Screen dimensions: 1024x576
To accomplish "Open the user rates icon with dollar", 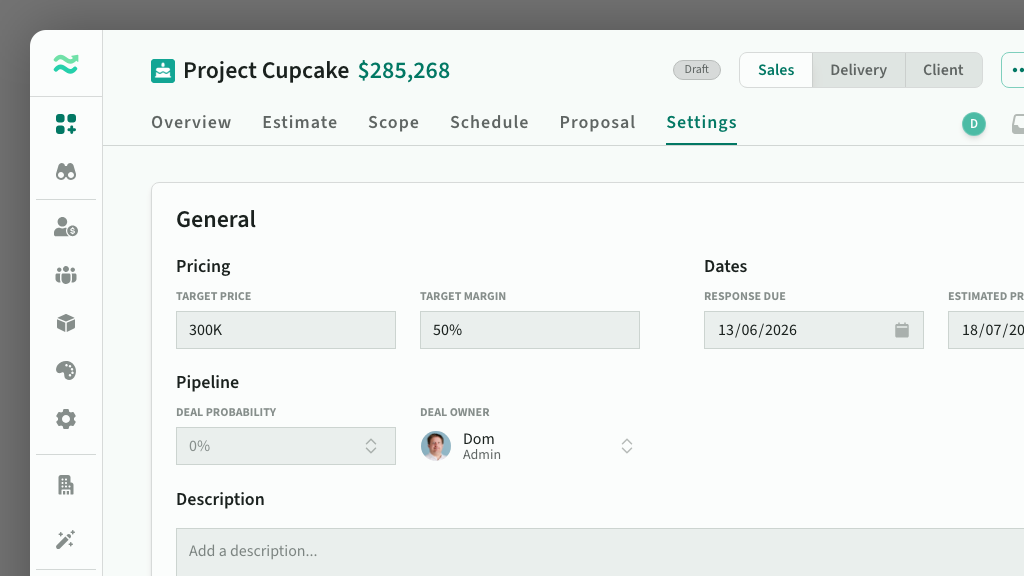I will (66, 227).
